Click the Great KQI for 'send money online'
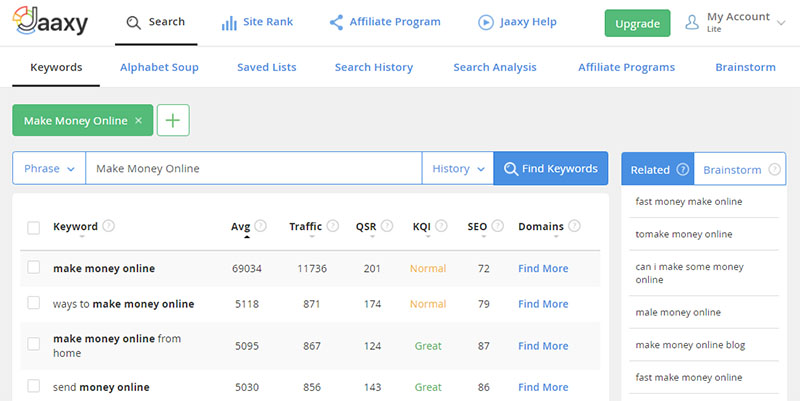This screenshot has width=800, height=401. [428, 387]
